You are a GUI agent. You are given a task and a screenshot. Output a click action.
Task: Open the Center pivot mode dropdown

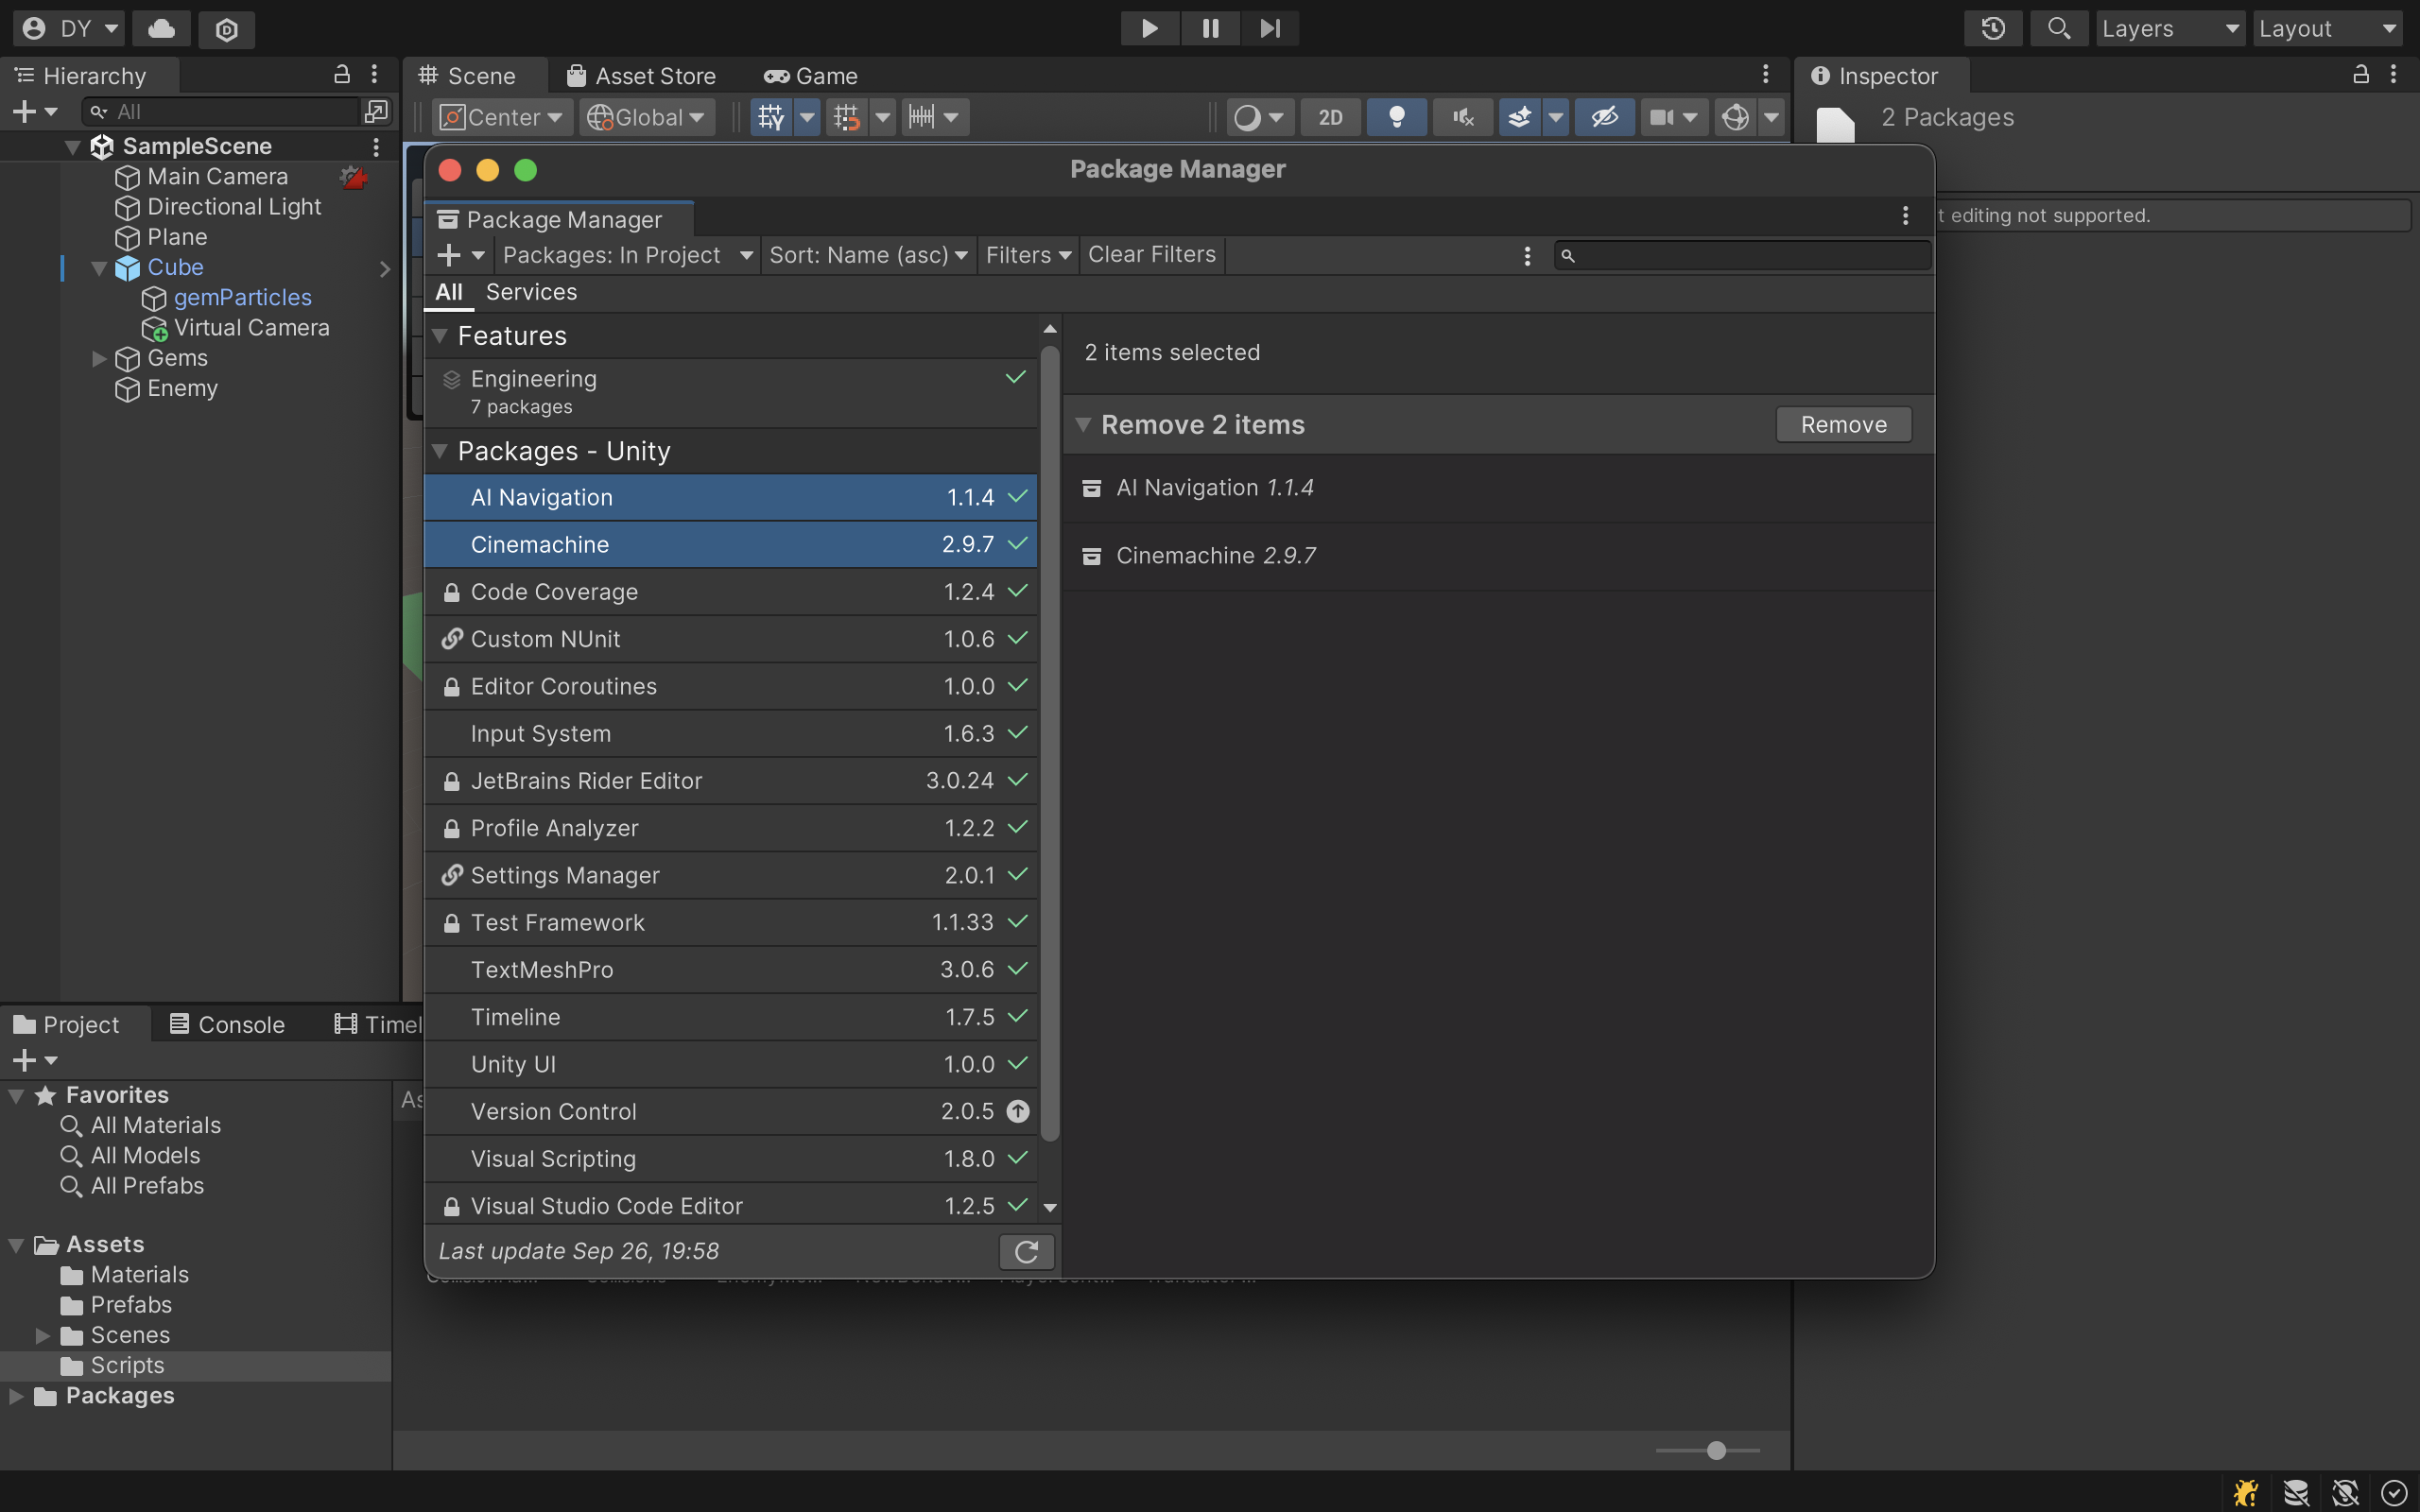point(503,117)
